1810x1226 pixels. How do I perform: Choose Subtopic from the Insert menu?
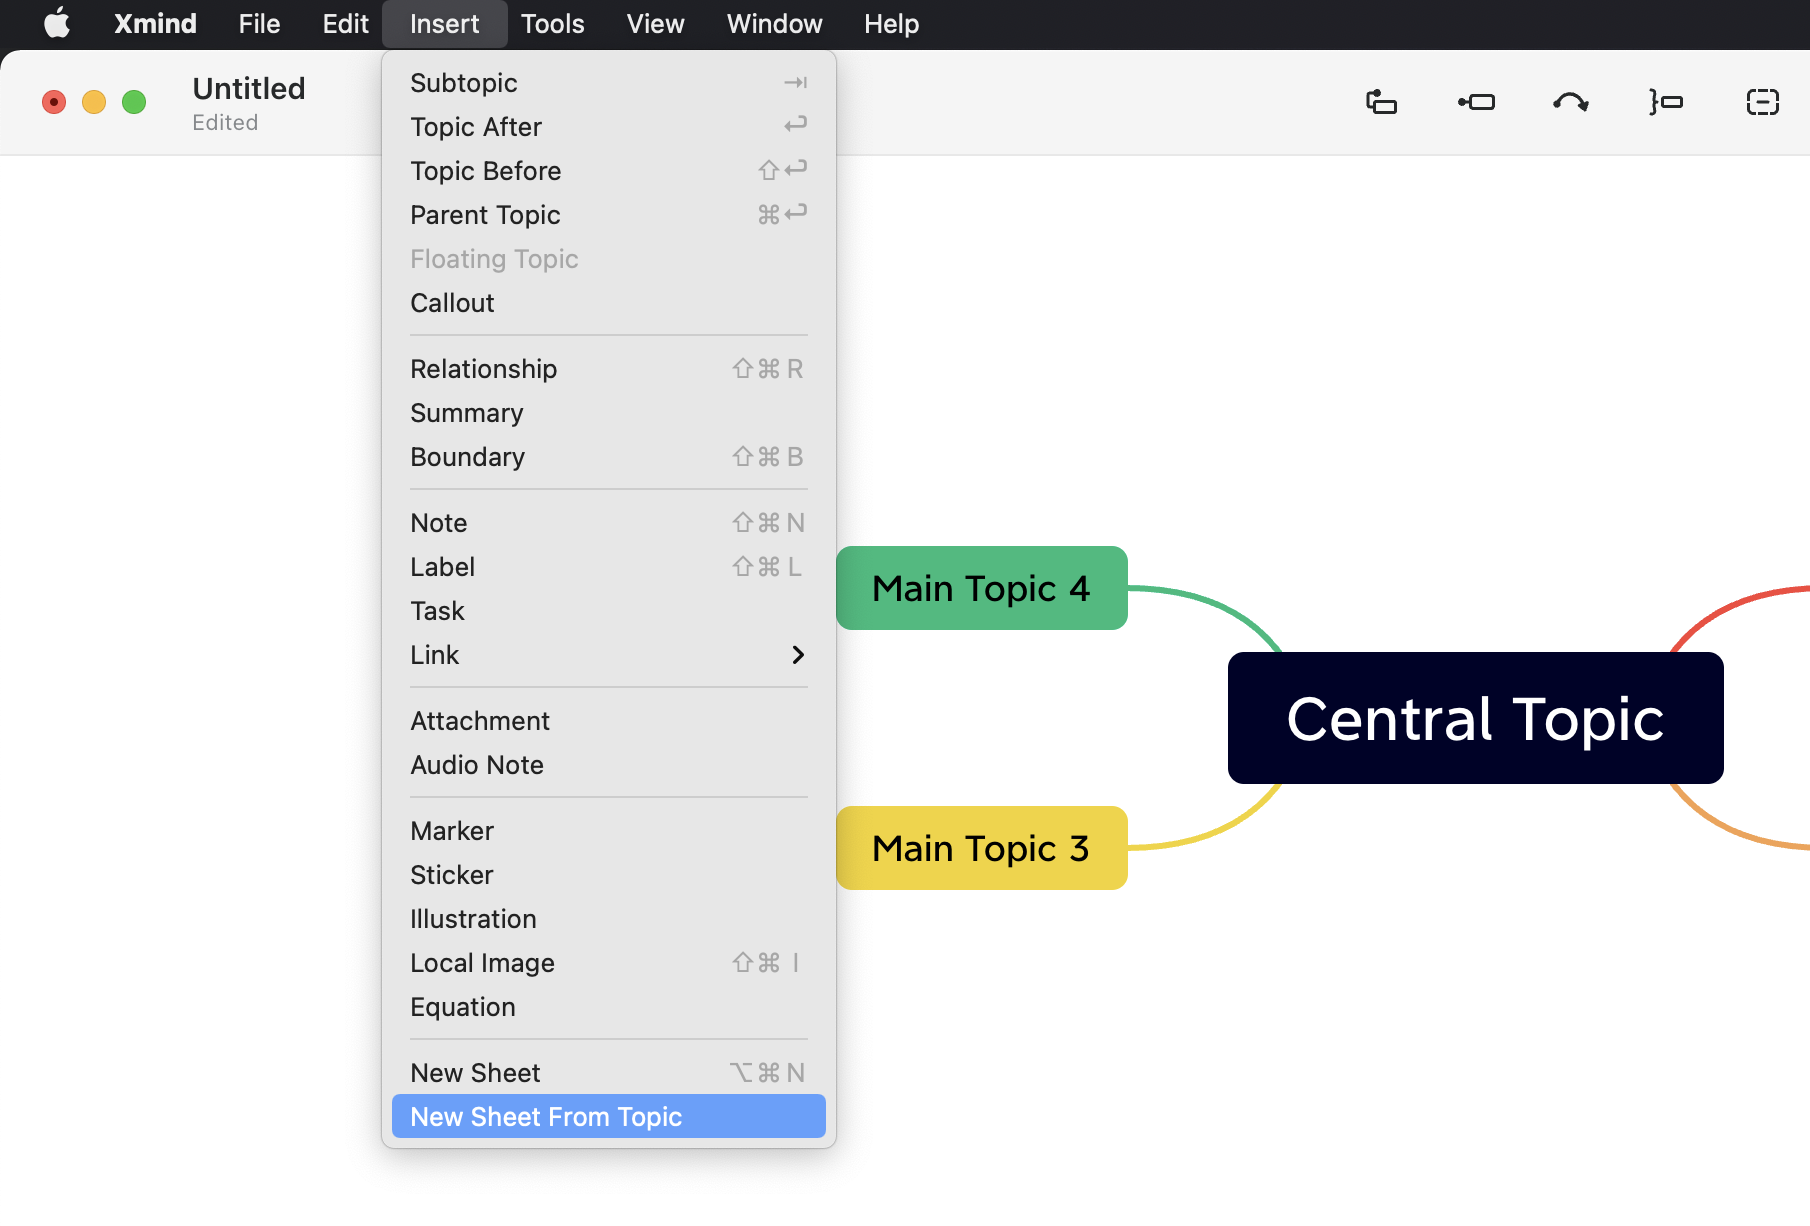[x=609, y=83]
